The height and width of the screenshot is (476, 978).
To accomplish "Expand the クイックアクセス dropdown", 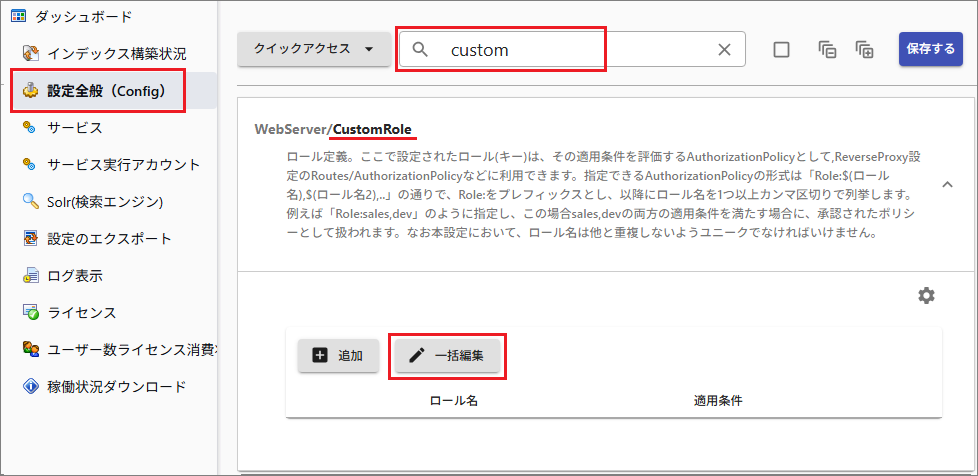I will point(313,48).
